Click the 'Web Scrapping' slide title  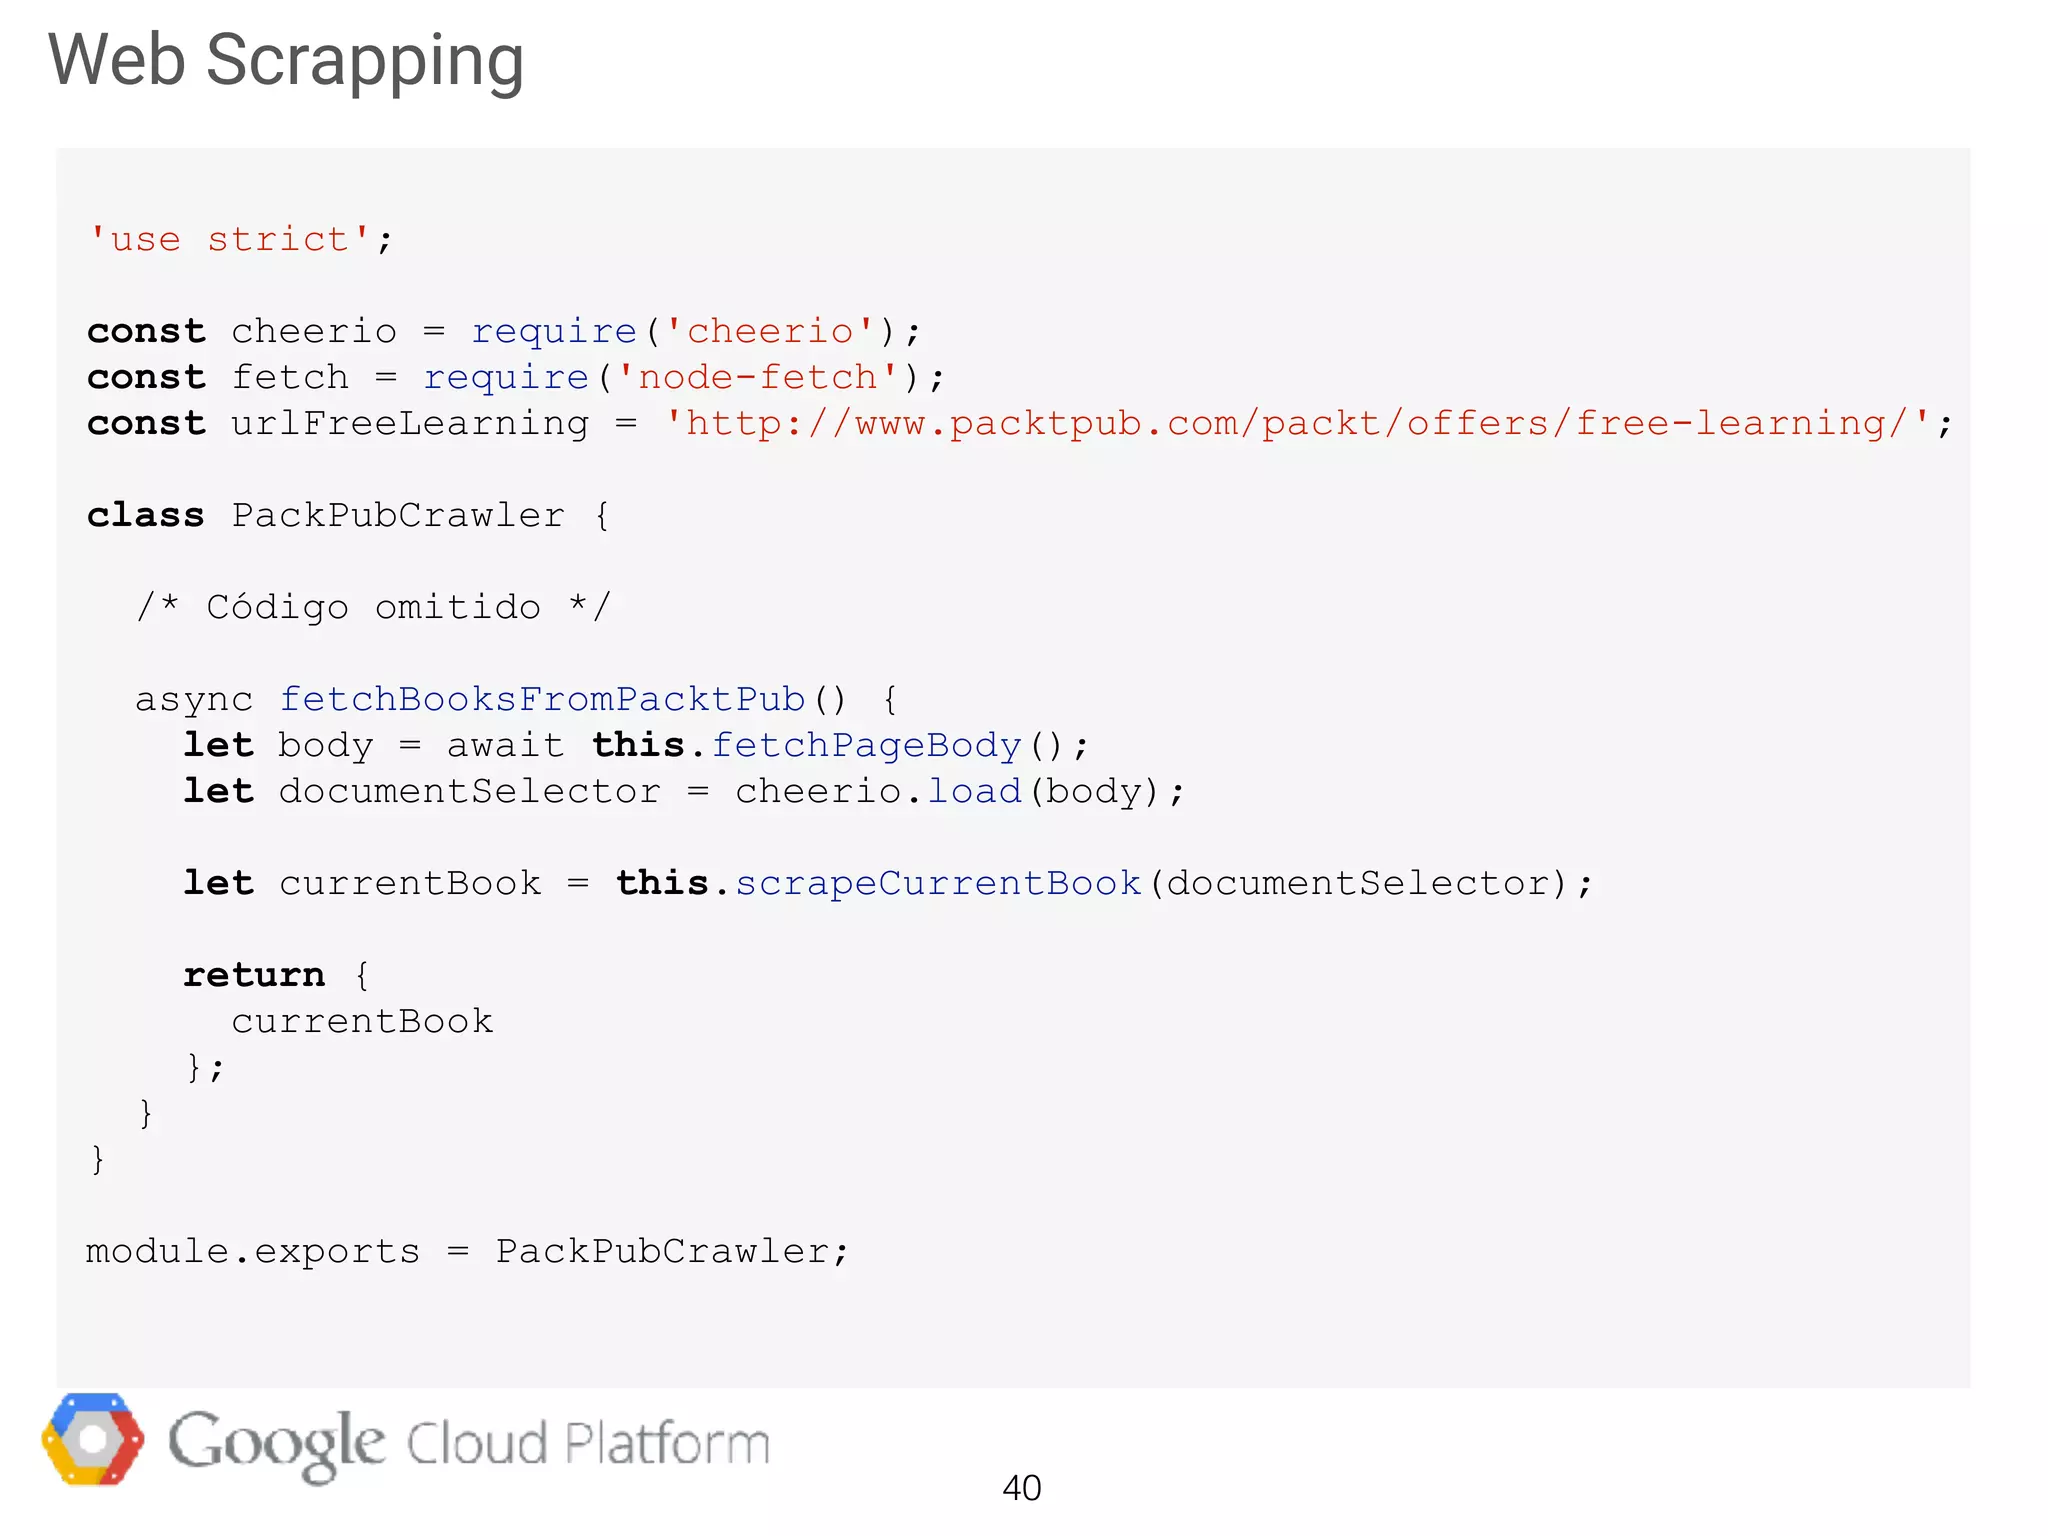coord(286,62)
